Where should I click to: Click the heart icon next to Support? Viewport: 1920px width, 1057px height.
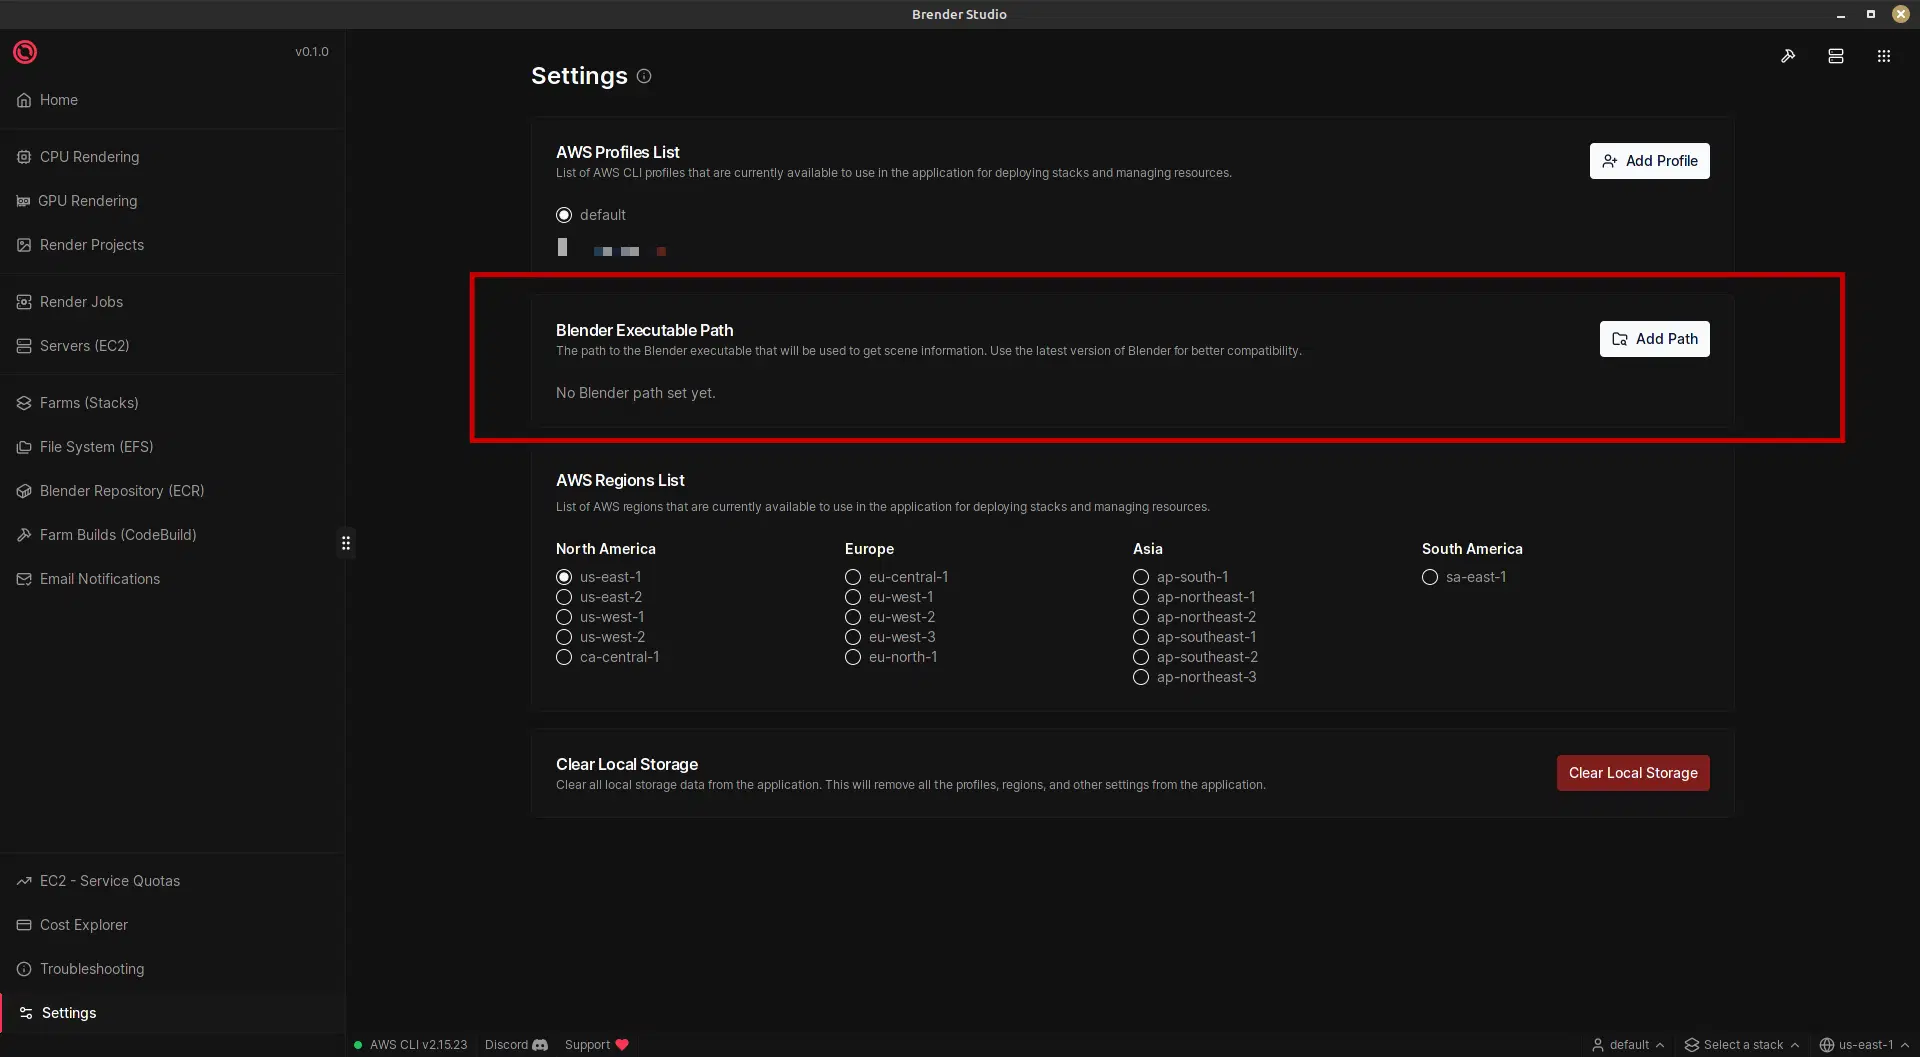click(x=622, y=1044)
